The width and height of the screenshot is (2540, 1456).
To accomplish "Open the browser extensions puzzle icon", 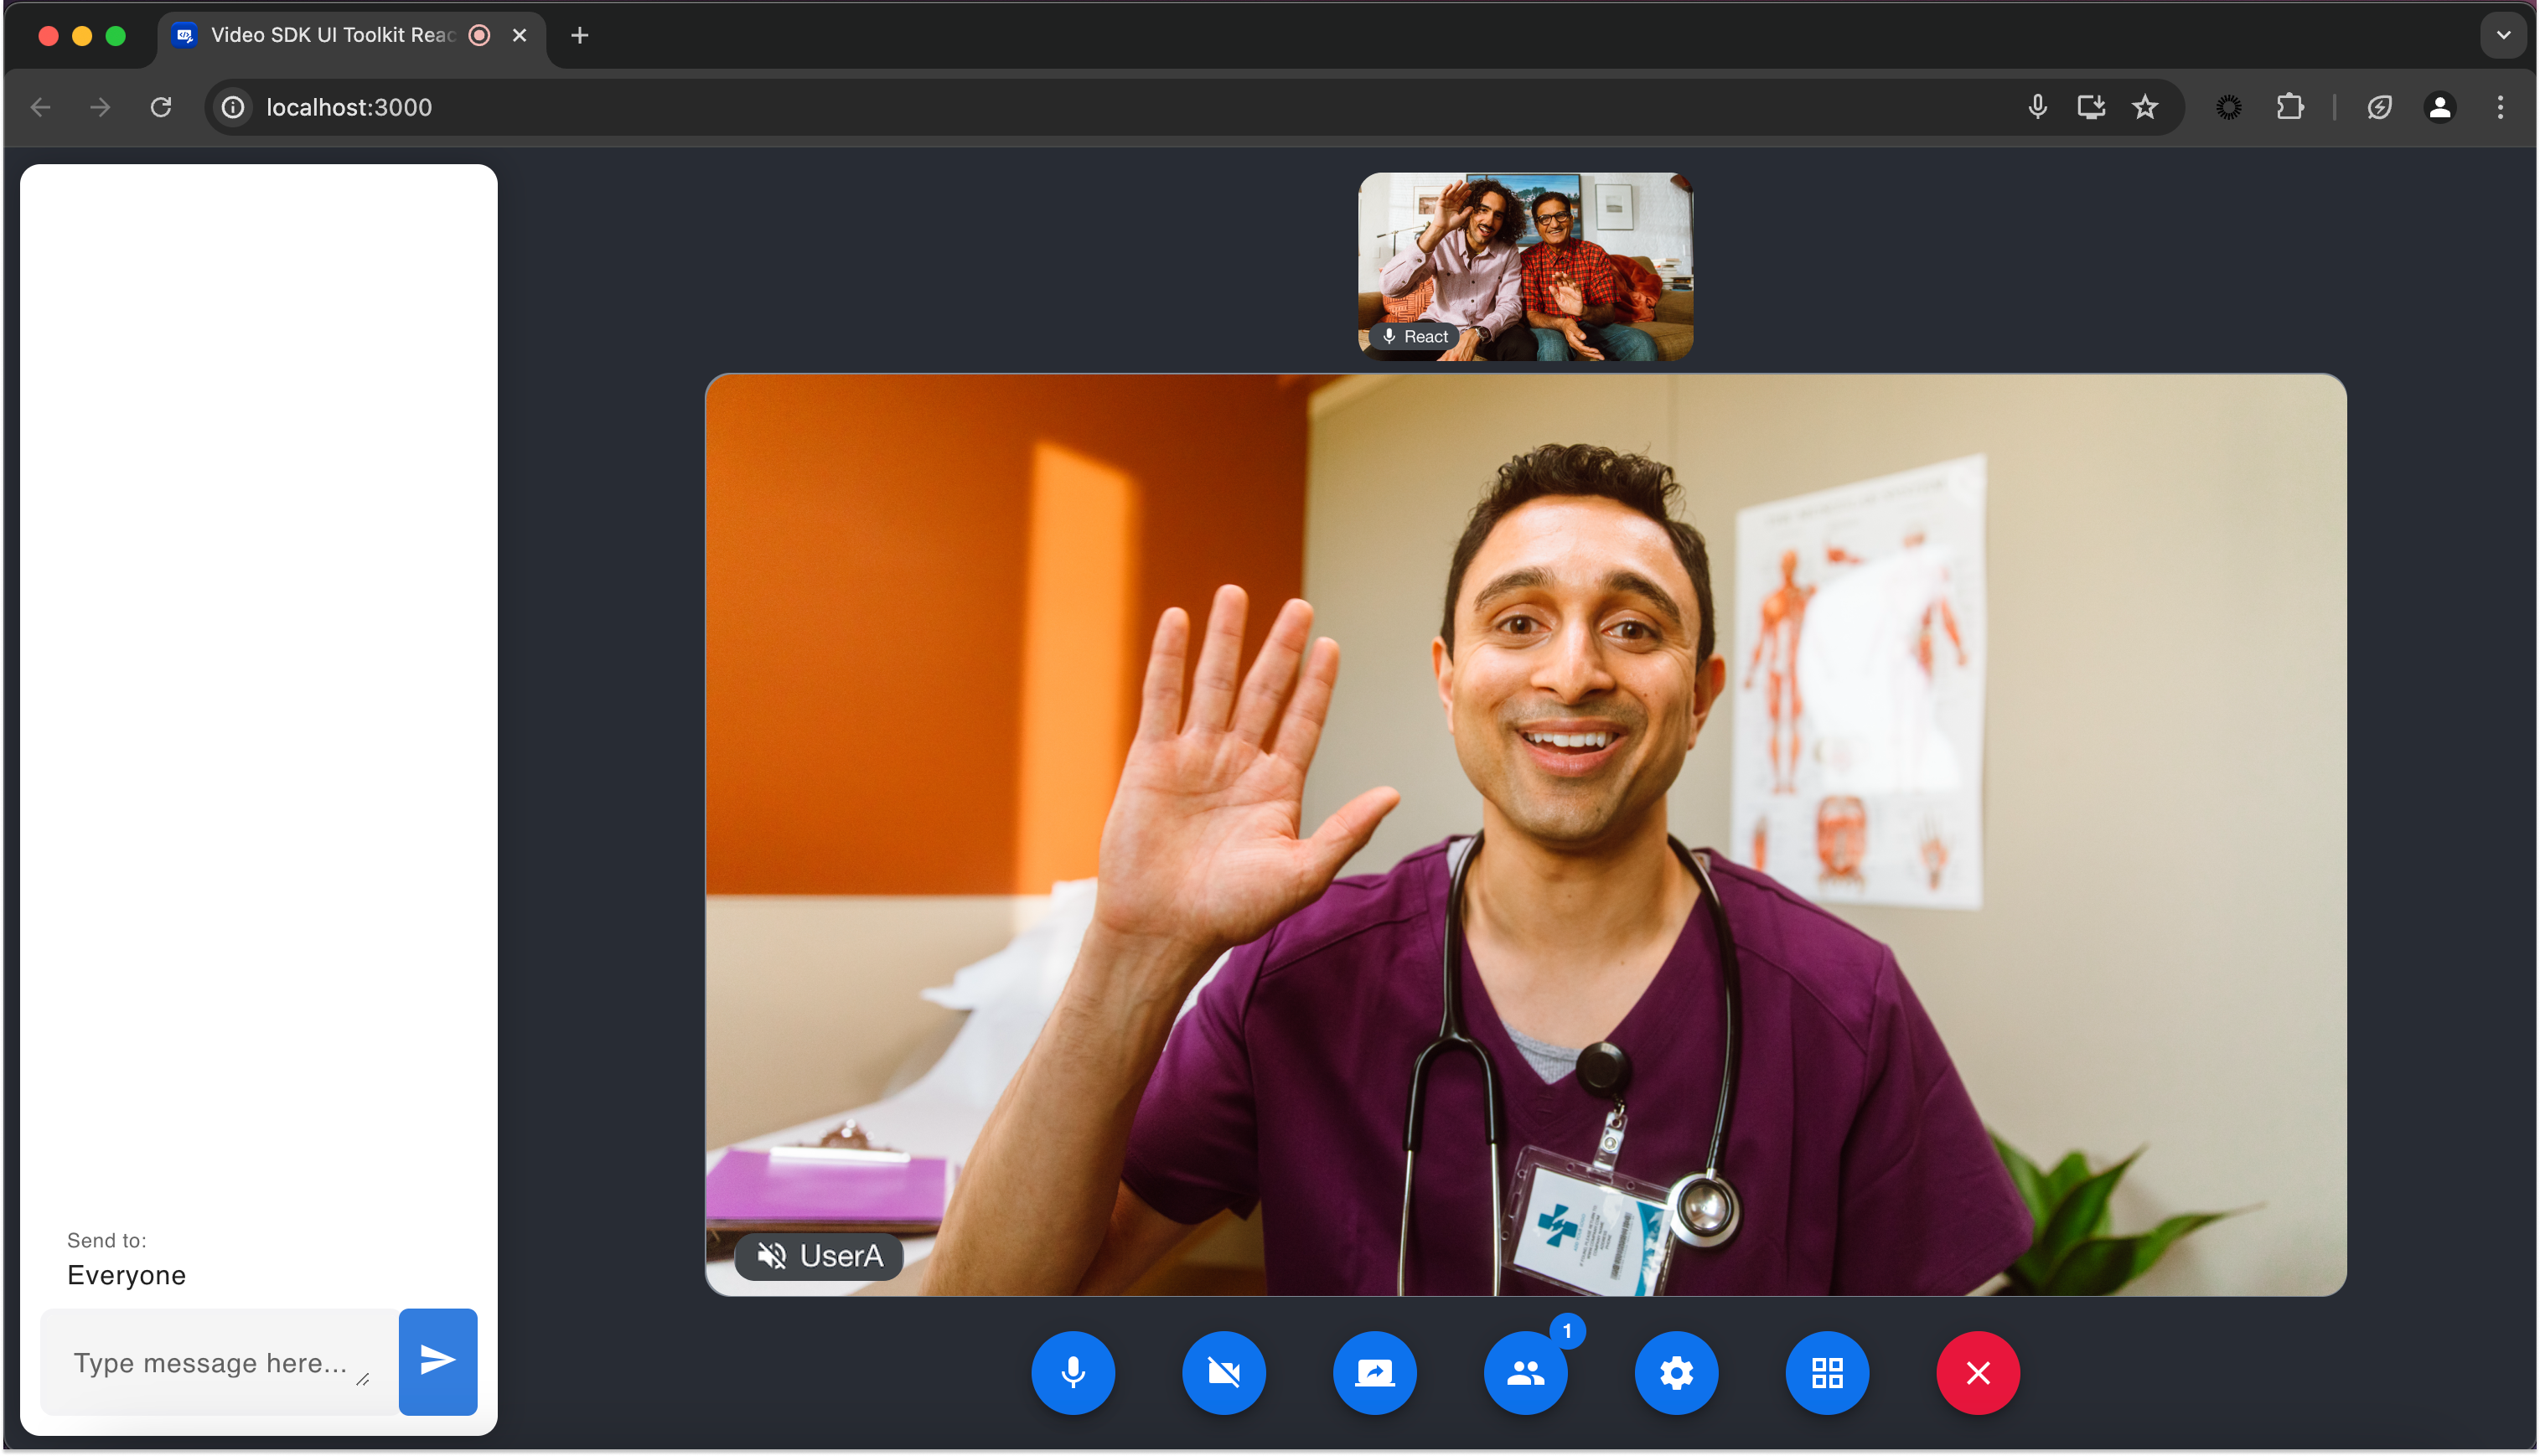I will (2290, 107).
